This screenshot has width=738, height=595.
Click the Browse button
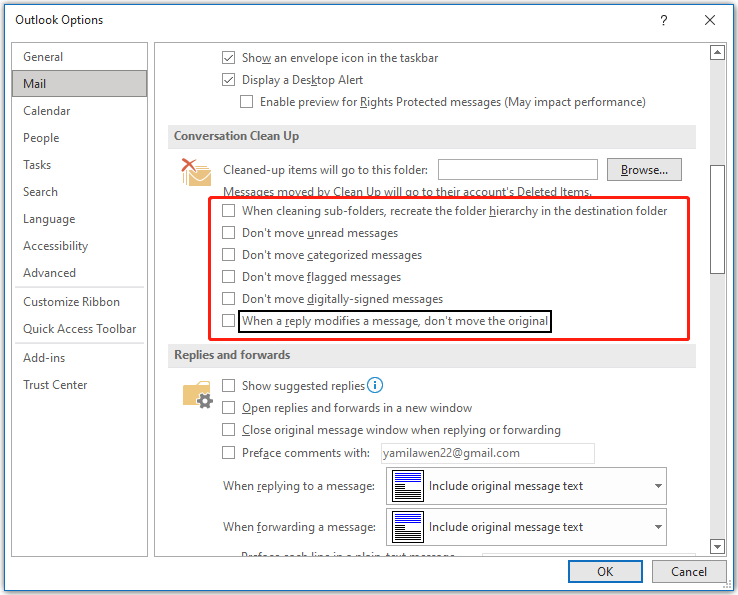[644, 170]
